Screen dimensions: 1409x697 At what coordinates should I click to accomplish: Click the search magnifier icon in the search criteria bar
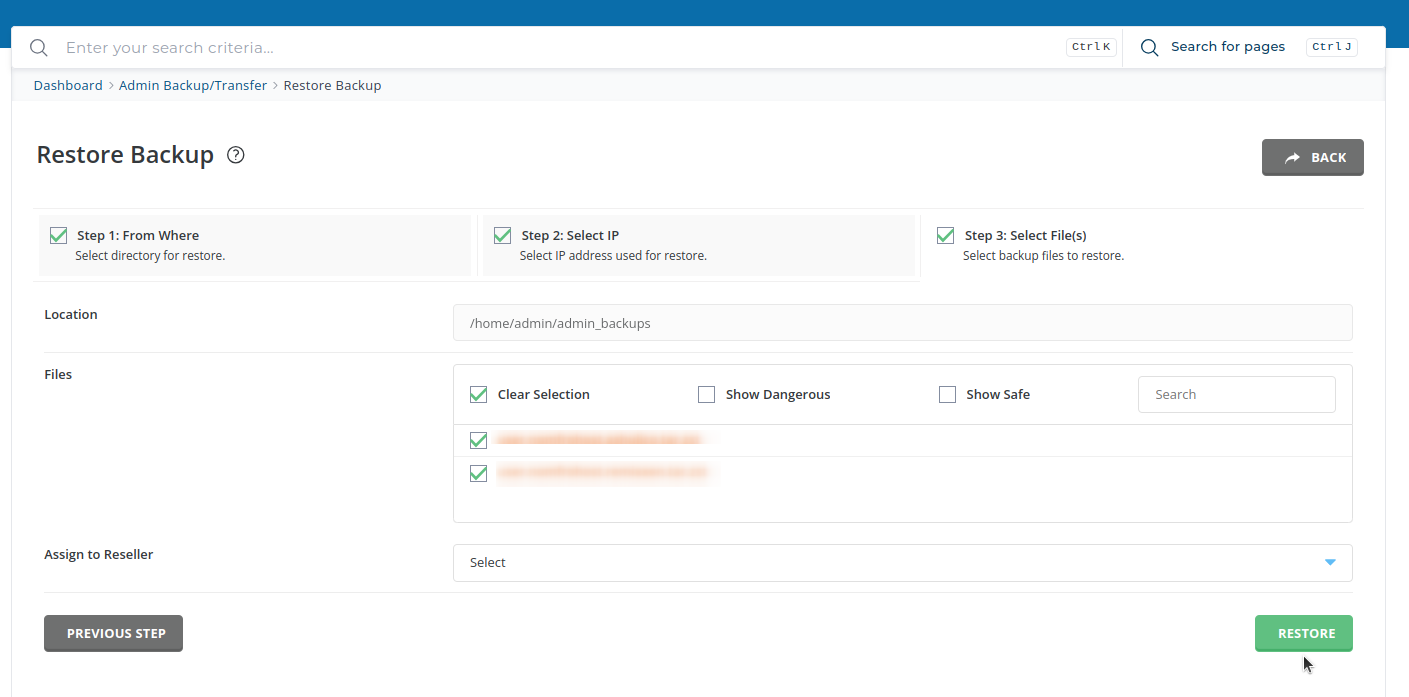(x=38, y=48)
